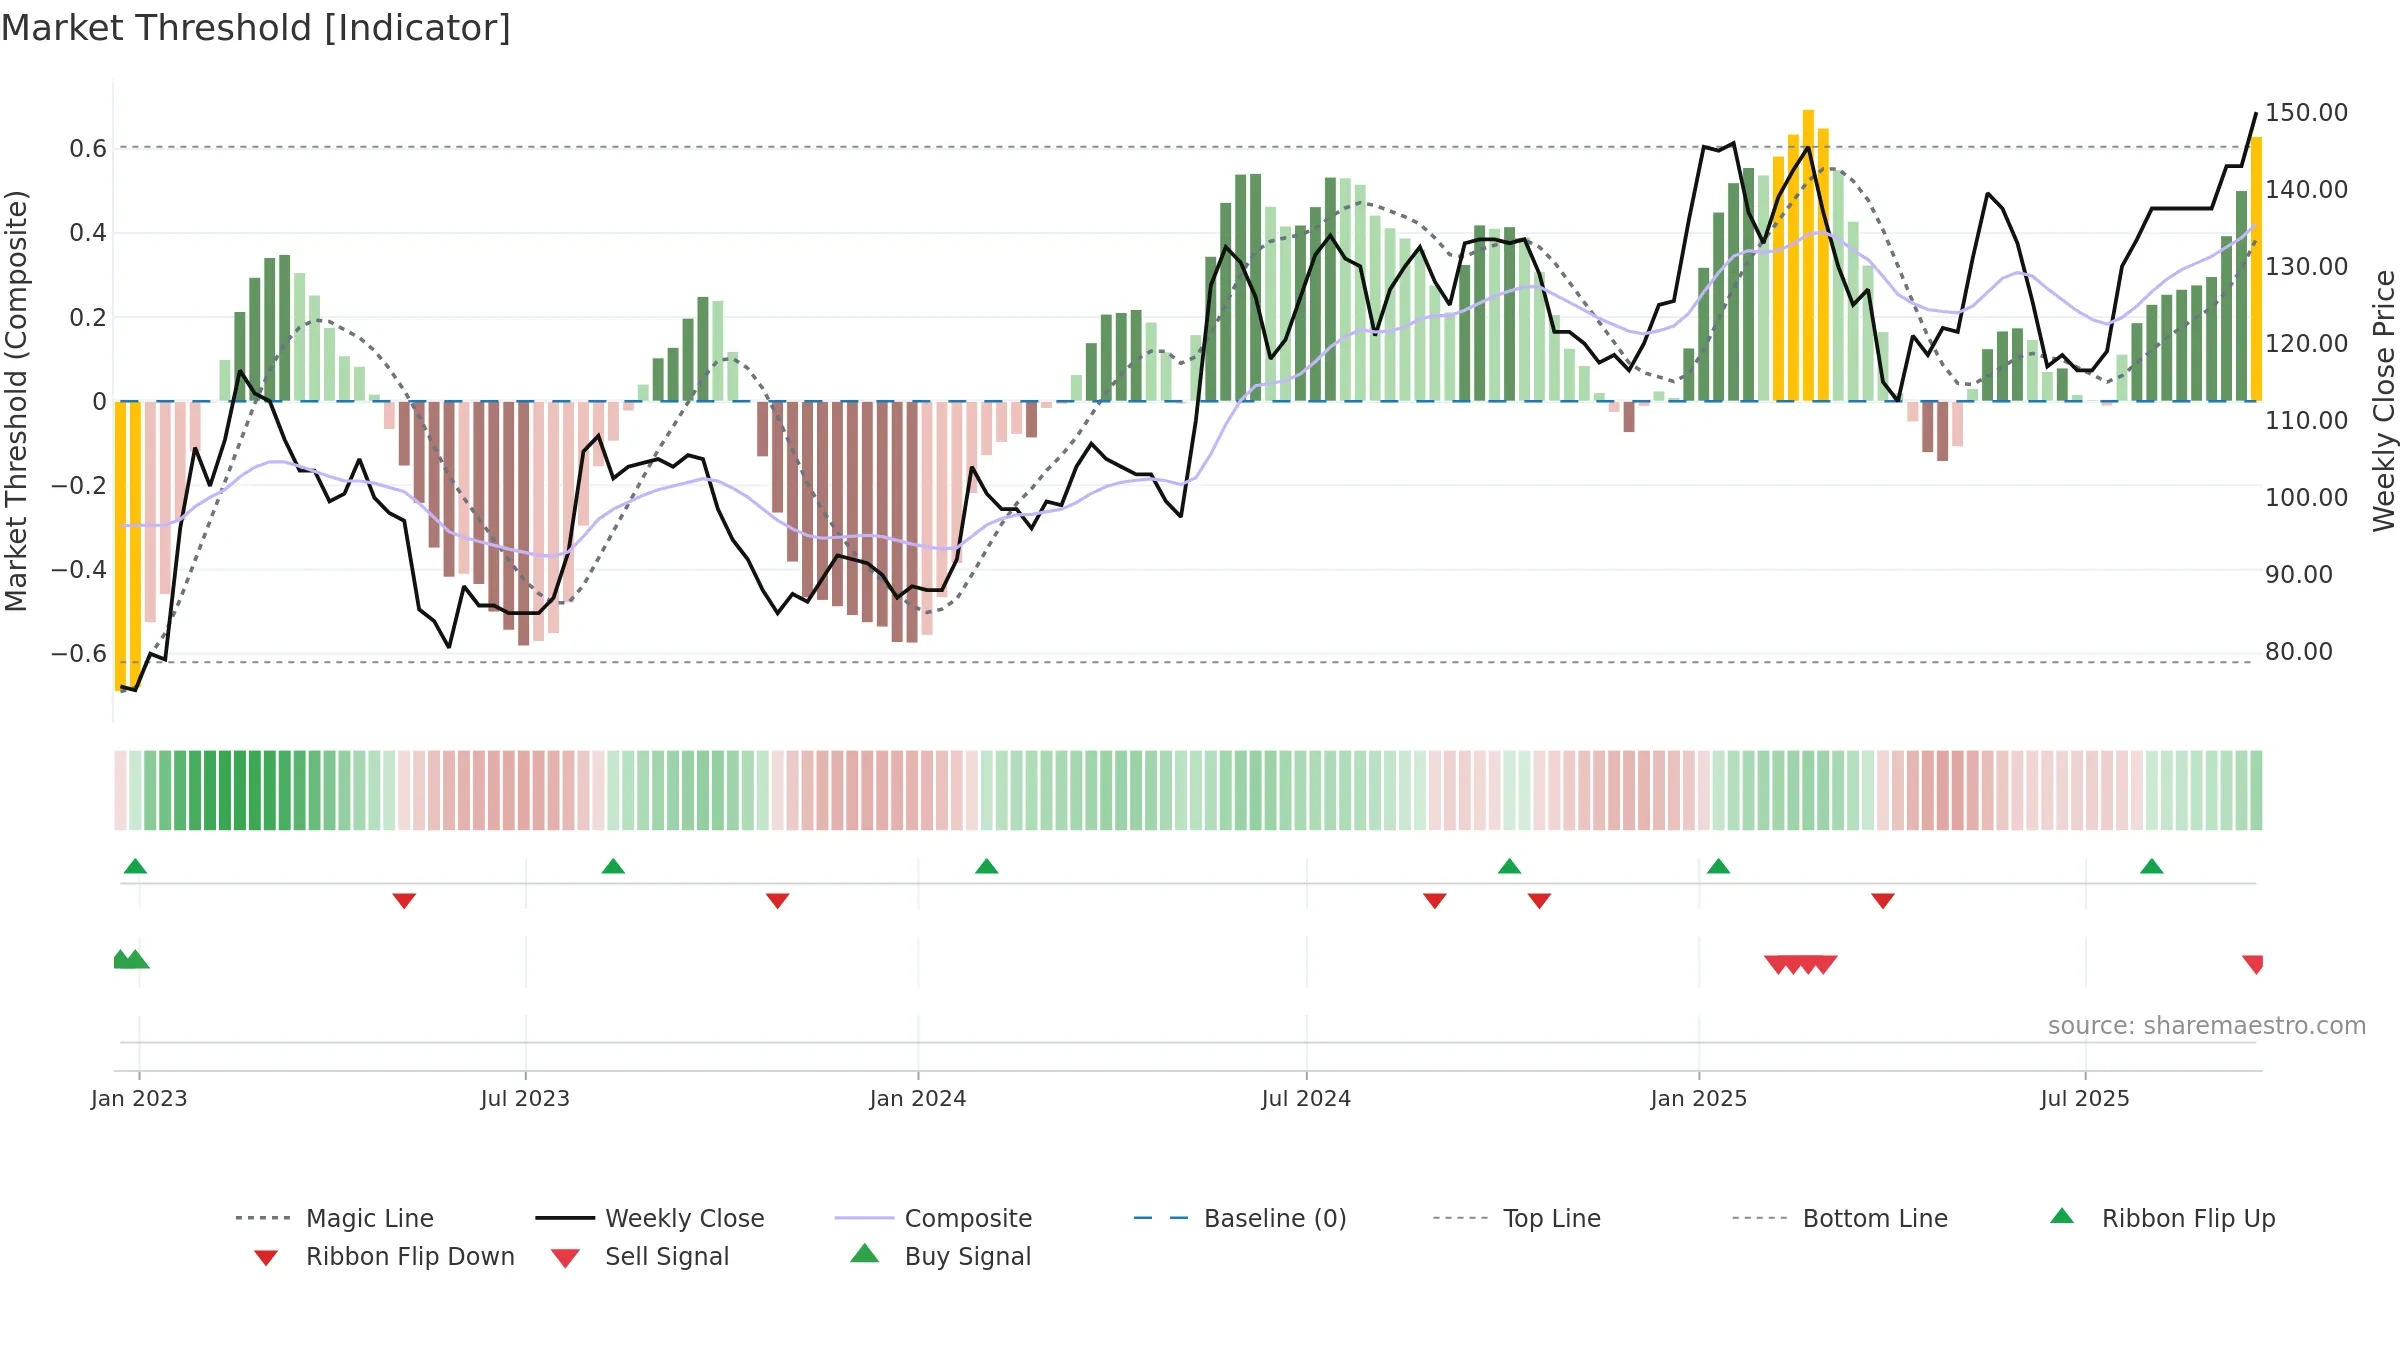
Task: Click the 120.00 price axis label
Action: [2306, 343]
